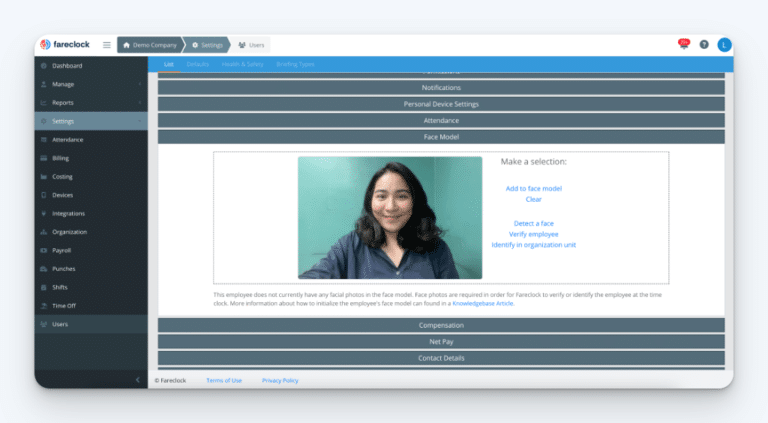
Task: Open the help question mark icon
Action: pos(704,45)
